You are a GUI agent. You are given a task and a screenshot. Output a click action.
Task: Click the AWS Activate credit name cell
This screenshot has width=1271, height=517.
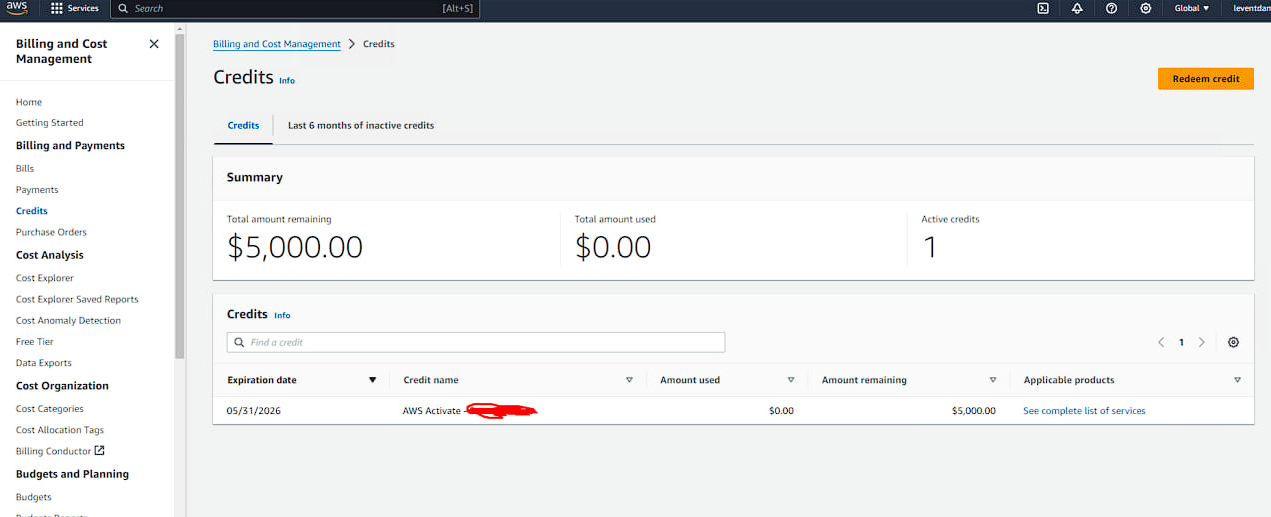tap(470, 411)
